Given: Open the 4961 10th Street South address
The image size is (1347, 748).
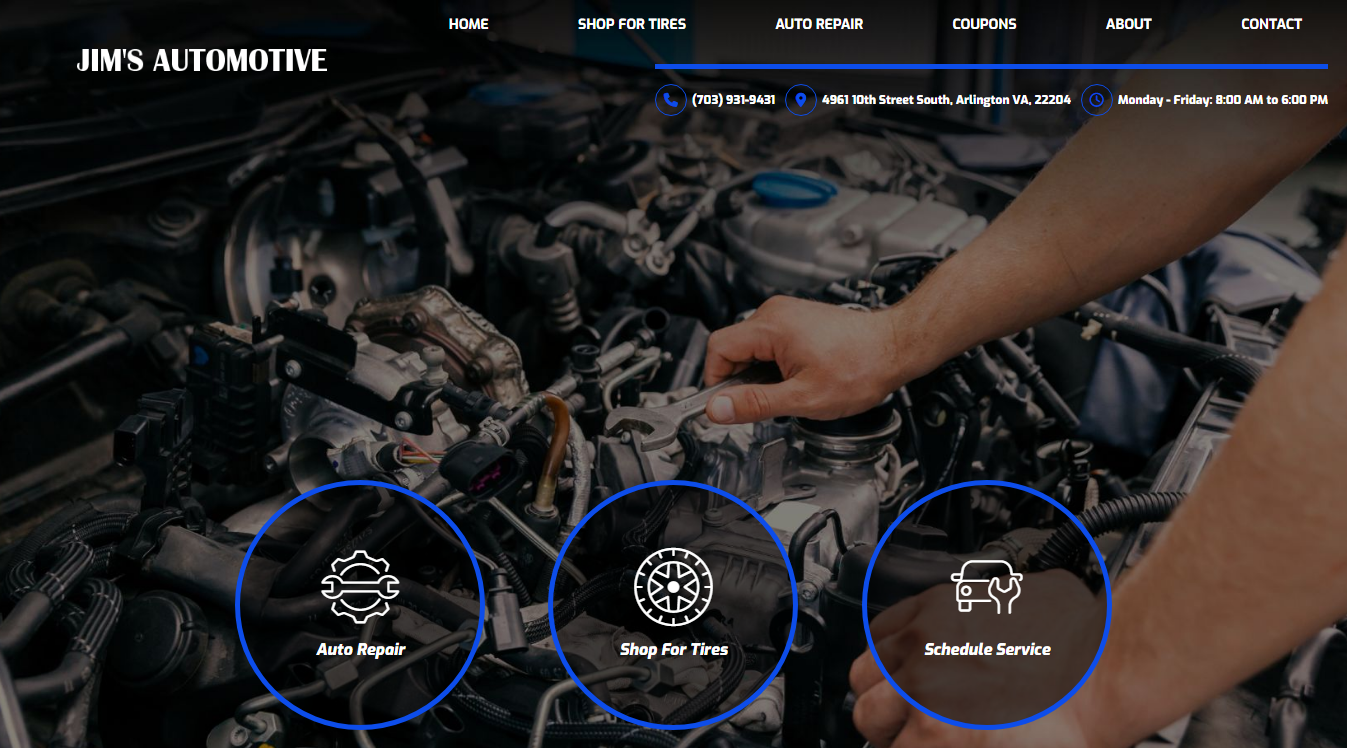Looking at the screenshot, I should click(946, 100).
